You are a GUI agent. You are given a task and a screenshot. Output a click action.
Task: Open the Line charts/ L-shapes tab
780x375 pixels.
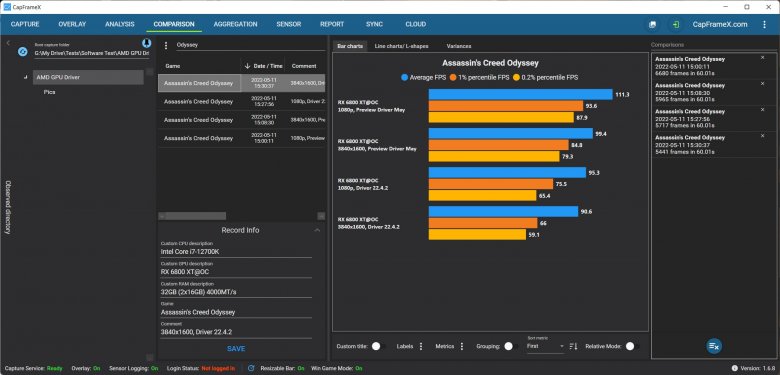(x=401, y=46)
